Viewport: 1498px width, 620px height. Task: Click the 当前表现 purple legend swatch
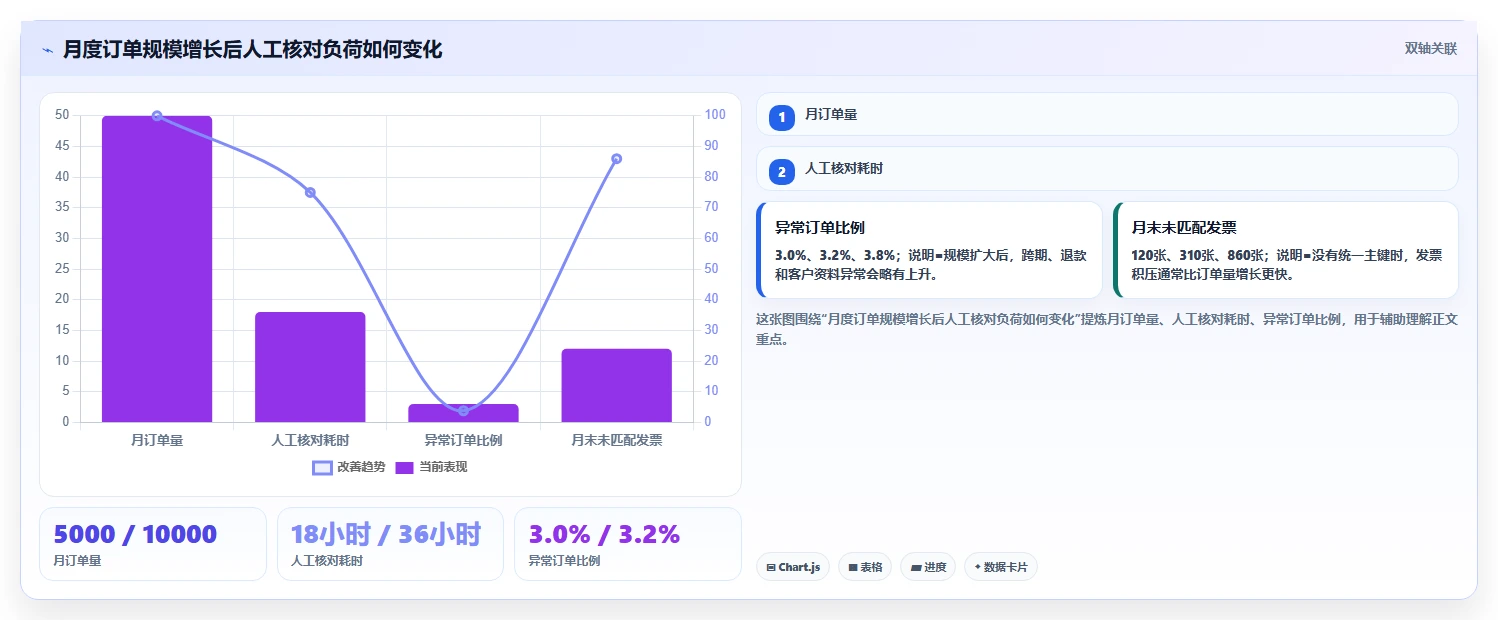pyautogui.click(x=405, y=467)
